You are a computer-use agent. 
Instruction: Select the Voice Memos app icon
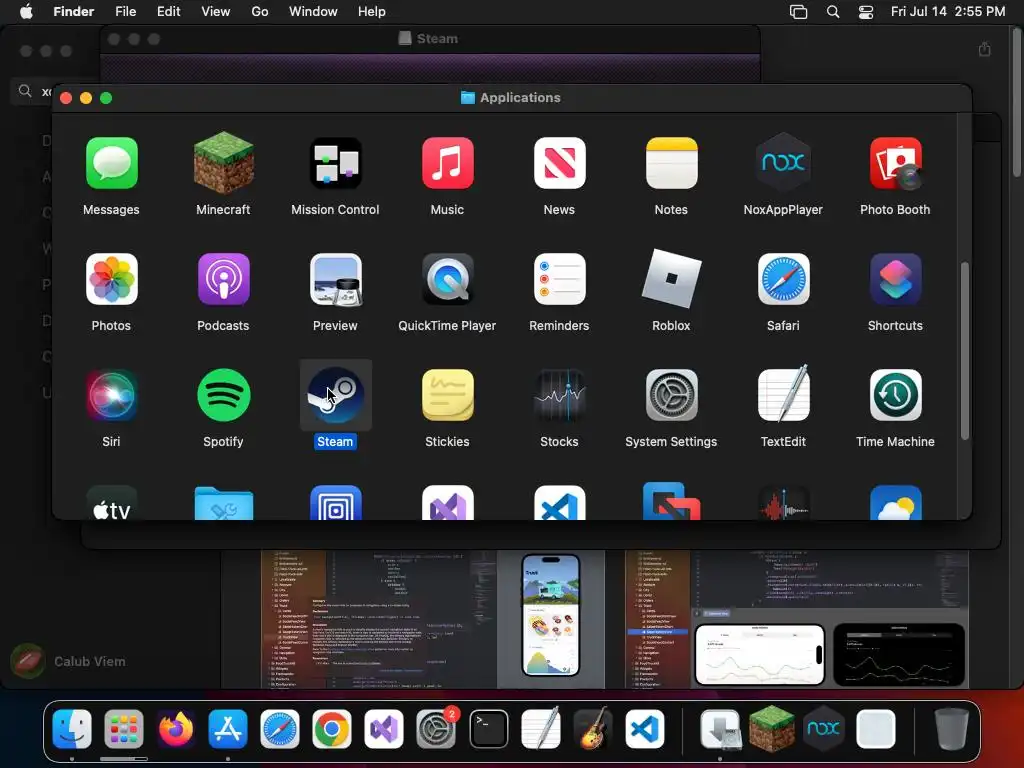[x=783, y=504]
